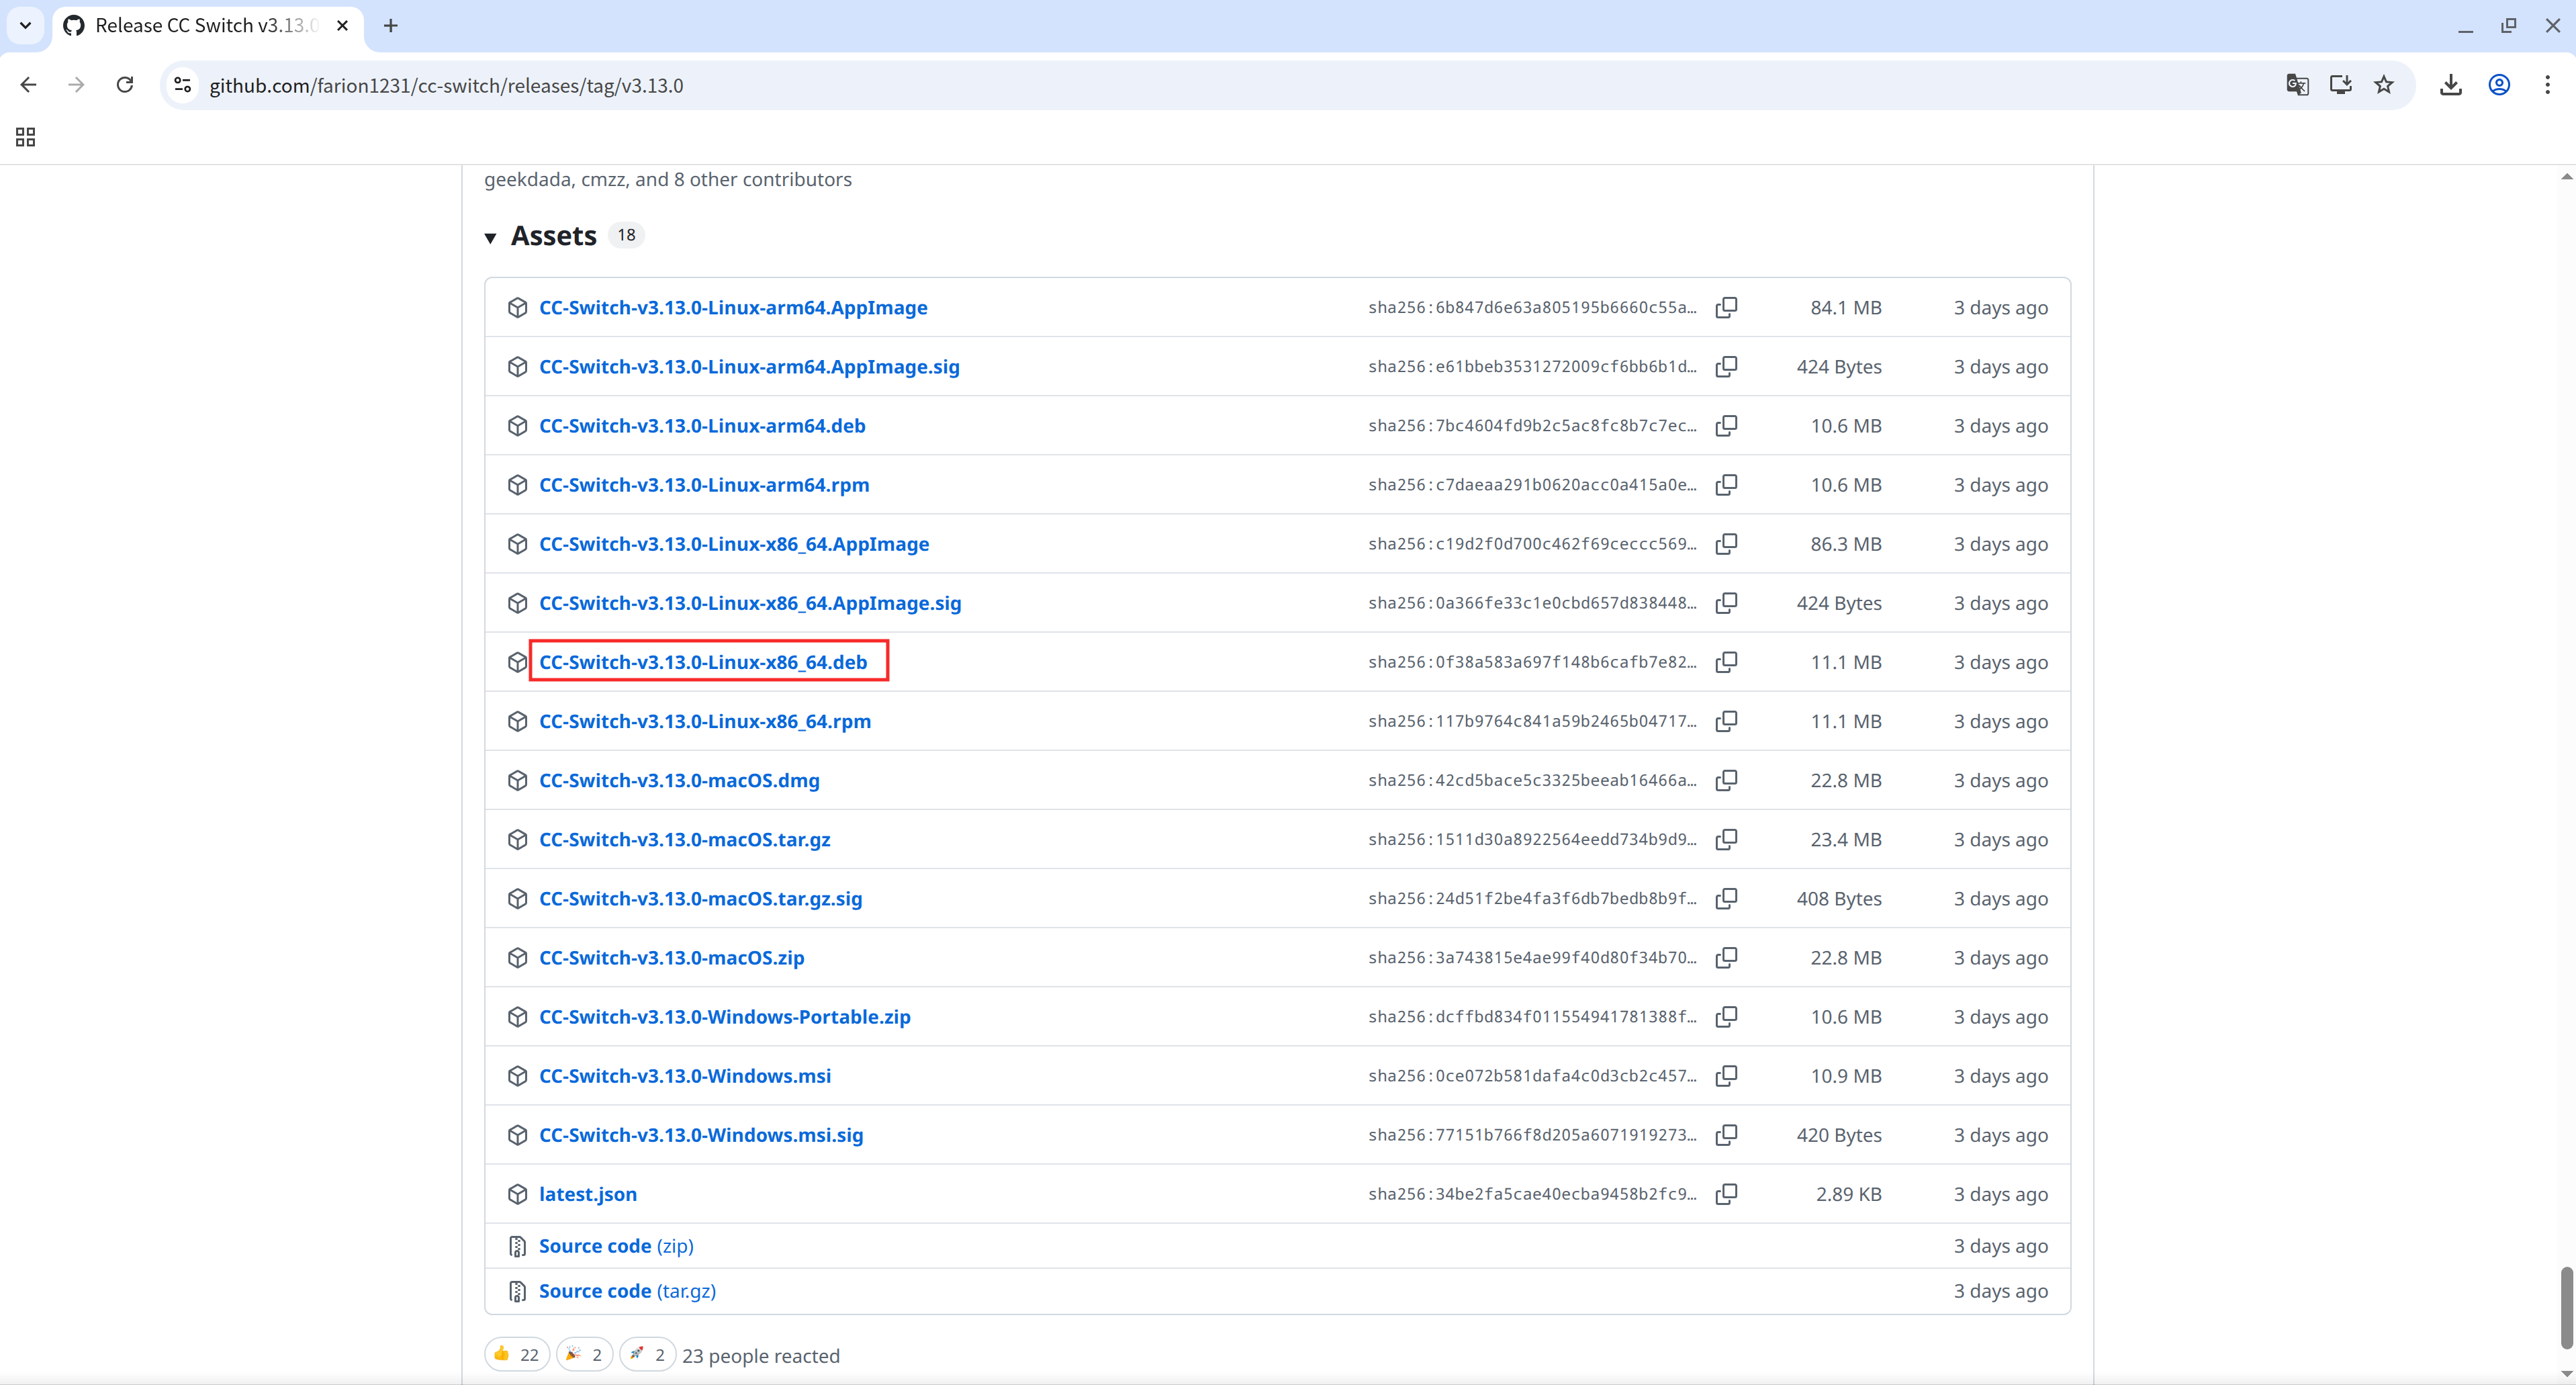2576x1385 pixels.
Task: Copy sha256 hash of Windows.msi asset
Action: click(x=1726, y=1076)
